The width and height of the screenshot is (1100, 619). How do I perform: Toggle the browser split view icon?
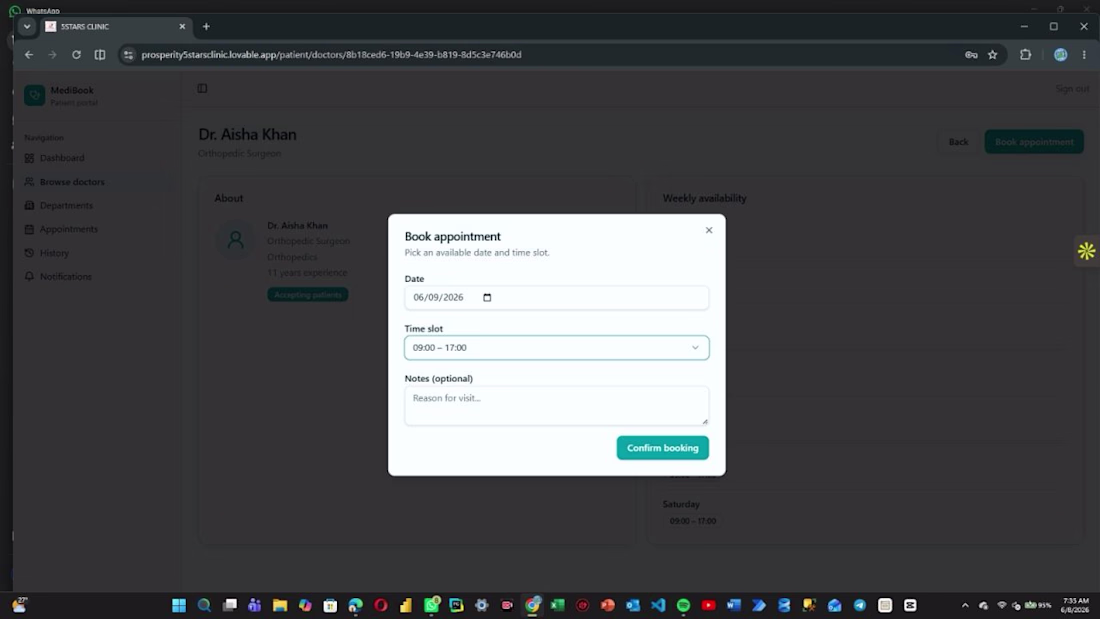point(100,55)
